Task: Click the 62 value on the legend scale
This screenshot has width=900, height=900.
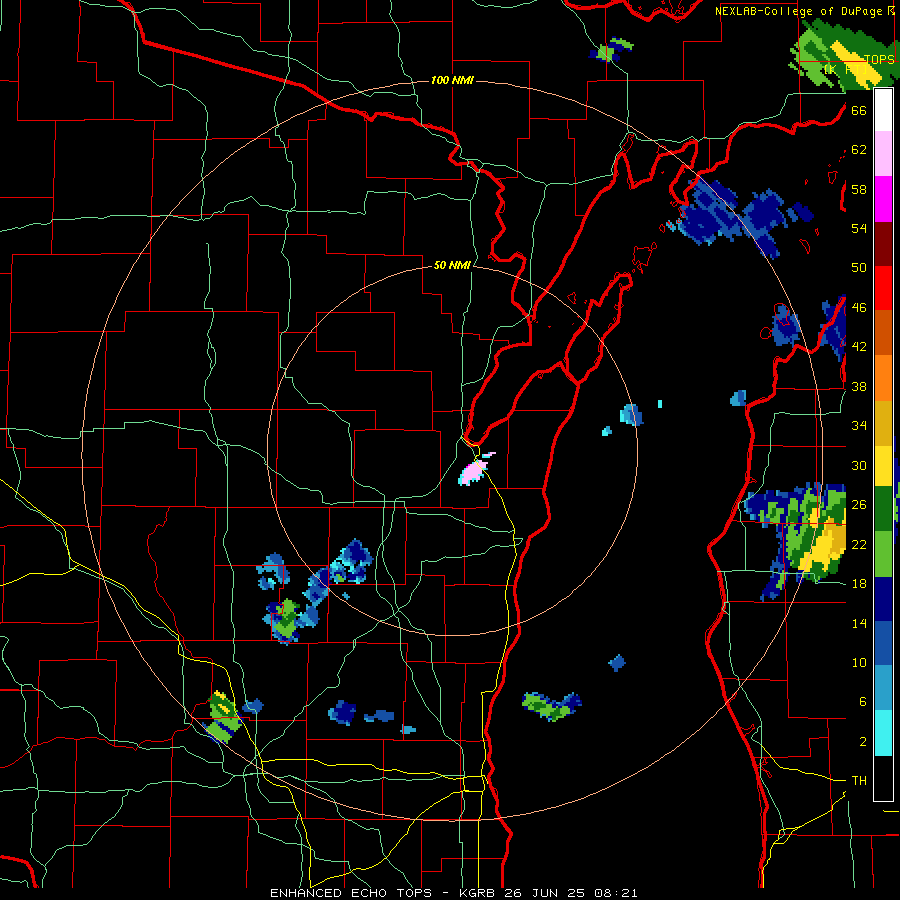Action: click(x=859, y=150)
